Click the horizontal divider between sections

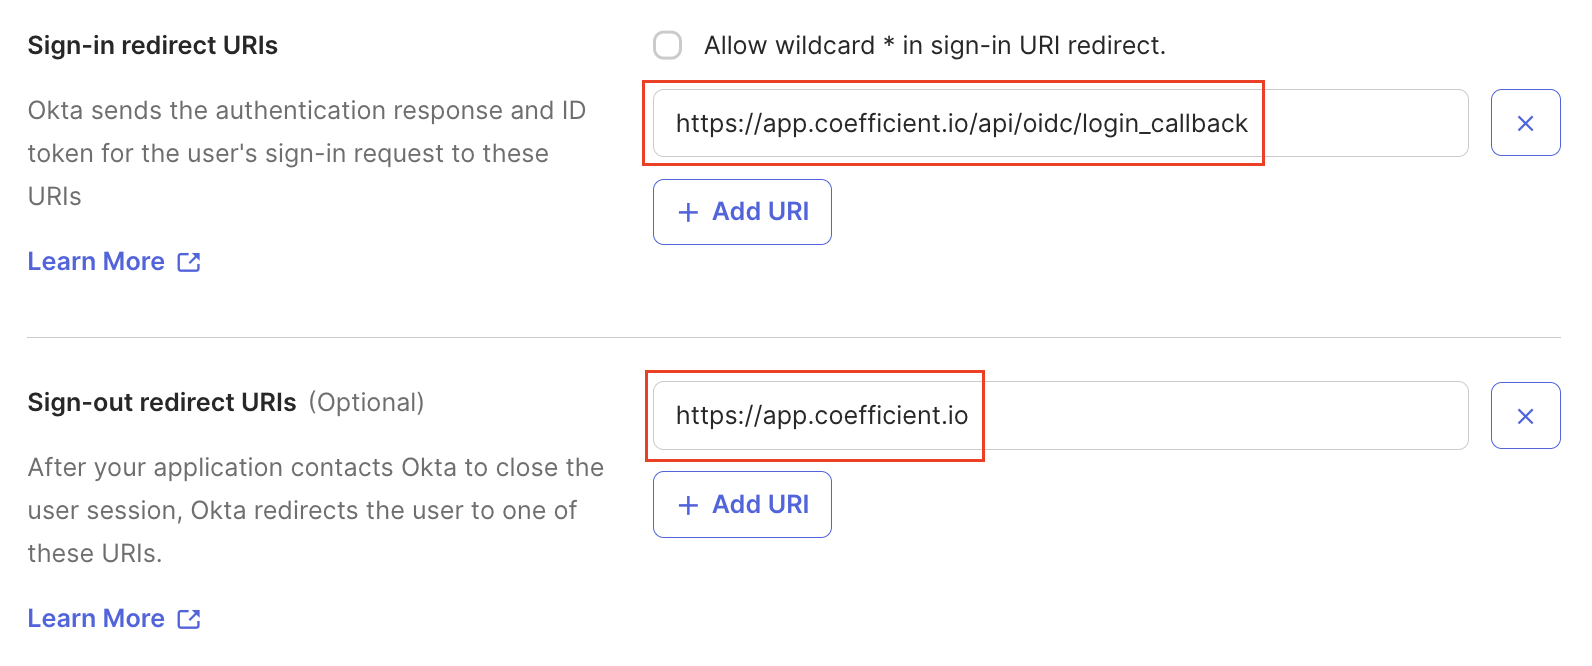[x=793, y=338]
